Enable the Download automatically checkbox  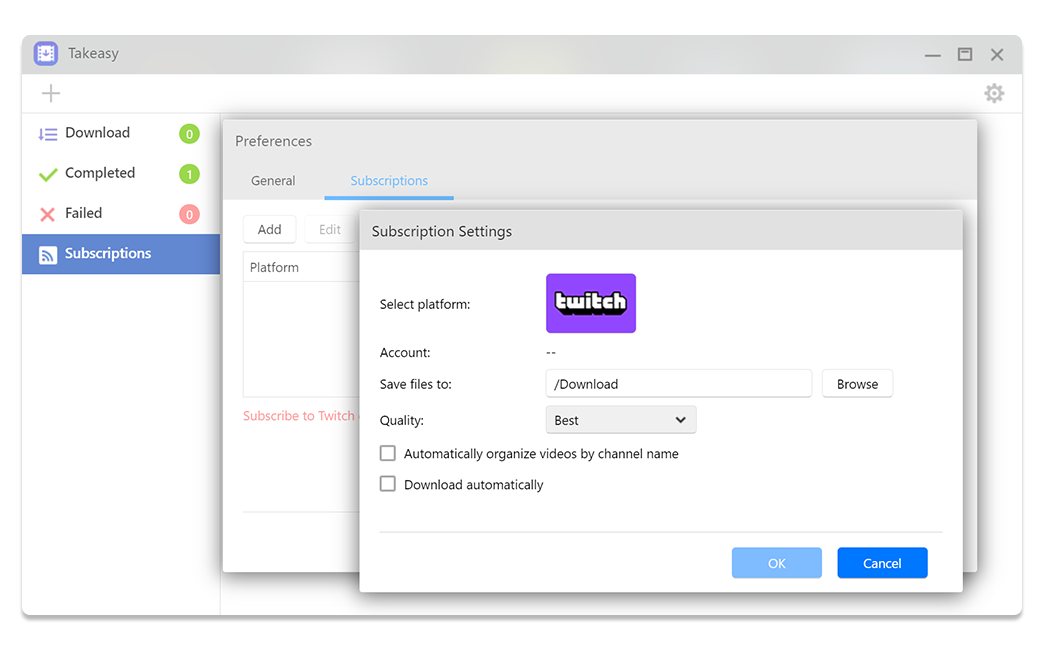(388, 484)
